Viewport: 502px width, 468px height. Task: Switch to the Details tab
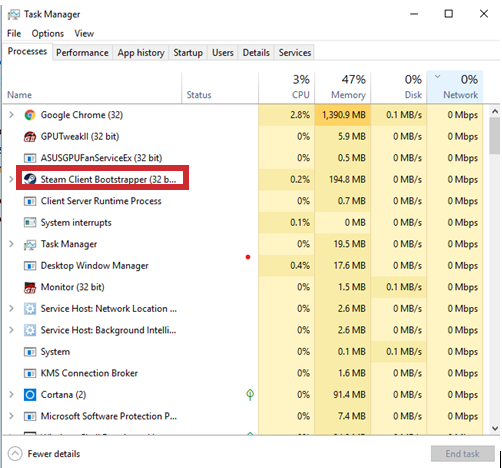(x=256, y=53)
